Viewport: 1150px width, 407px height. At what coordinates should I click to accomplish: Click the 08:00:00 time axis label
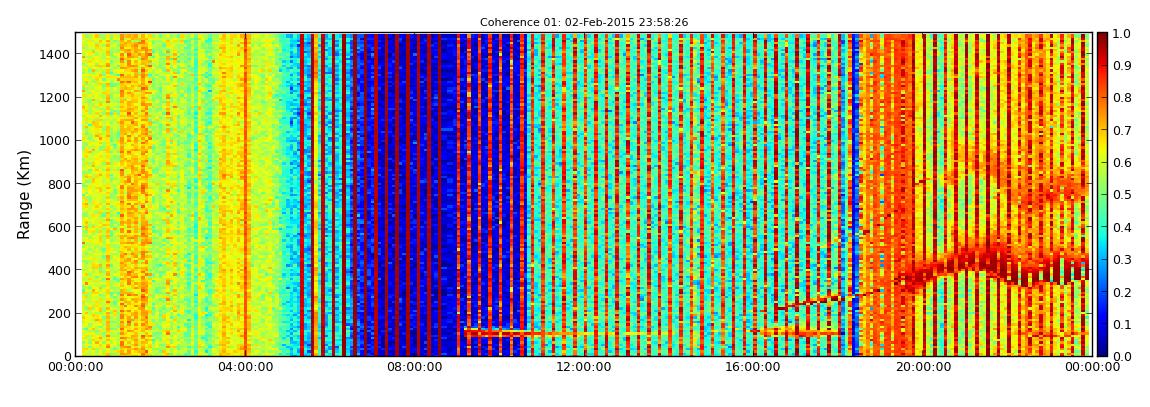tap(414, 367)
